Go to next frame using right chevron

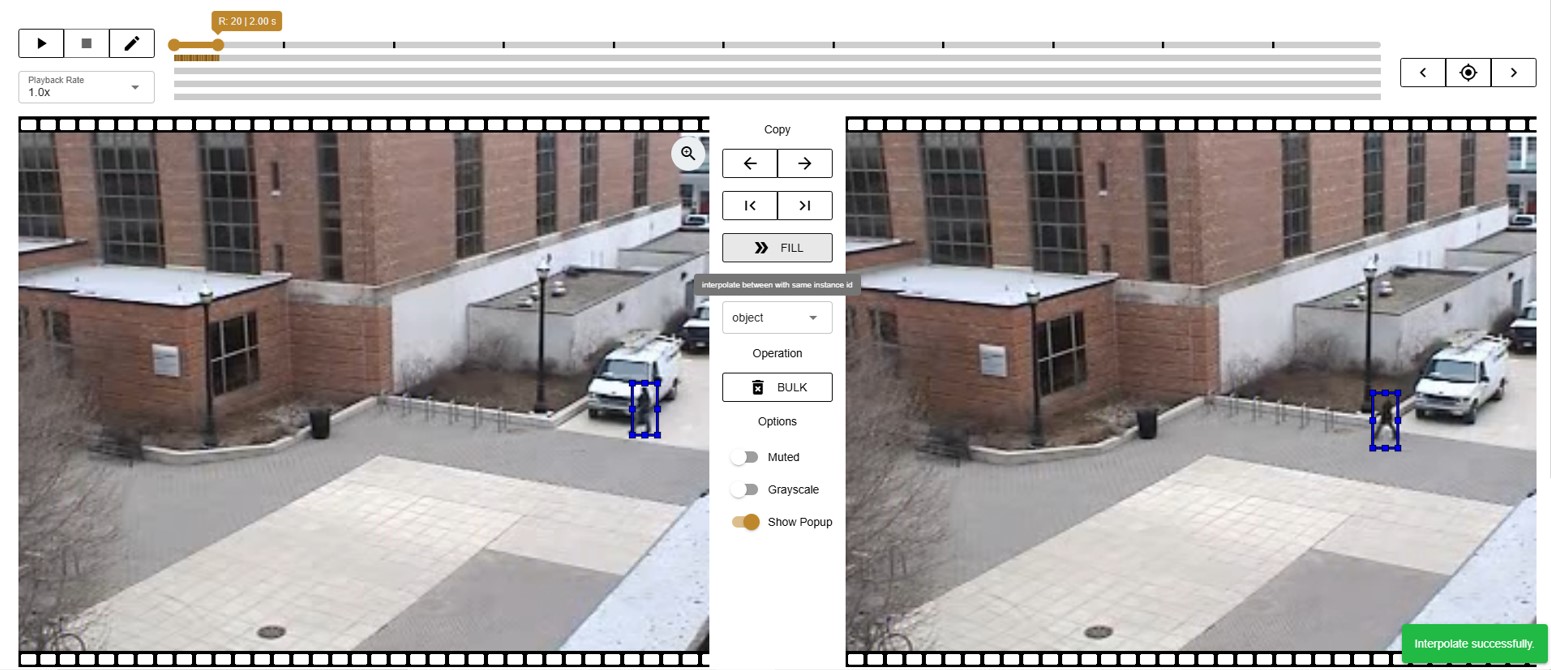(x=1513, y=72)
